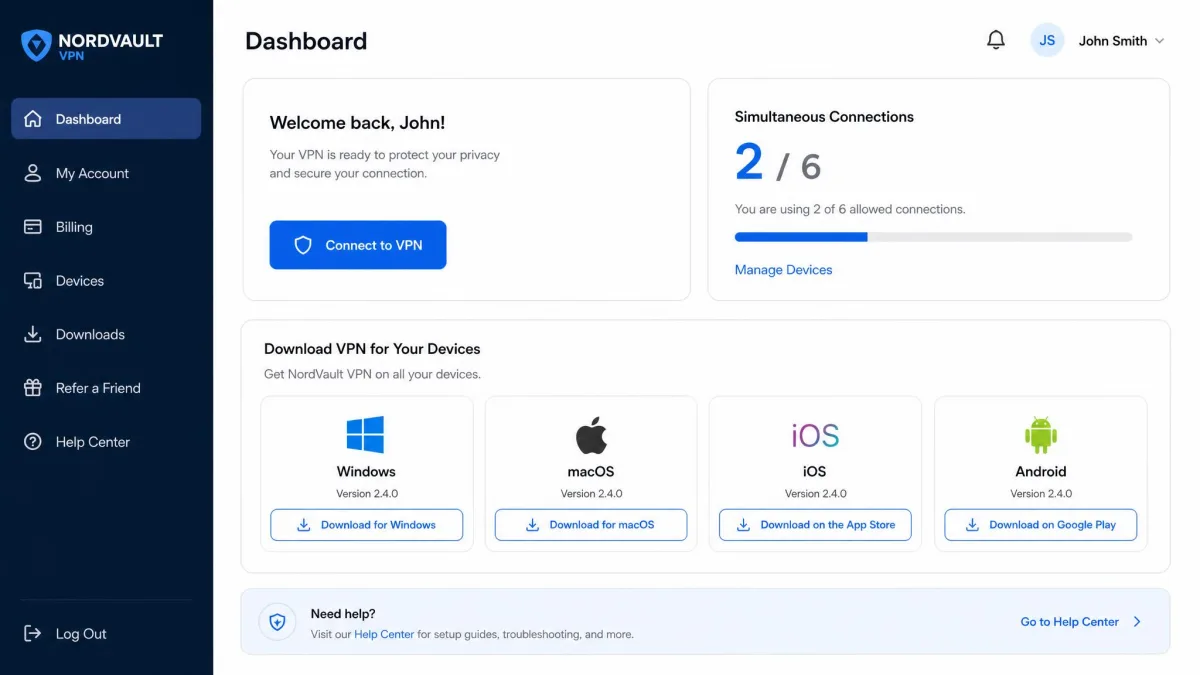This screenshot has height=675, width=1200.
Task: Click the My Account person icon
Action: click(x=33, y=173)
